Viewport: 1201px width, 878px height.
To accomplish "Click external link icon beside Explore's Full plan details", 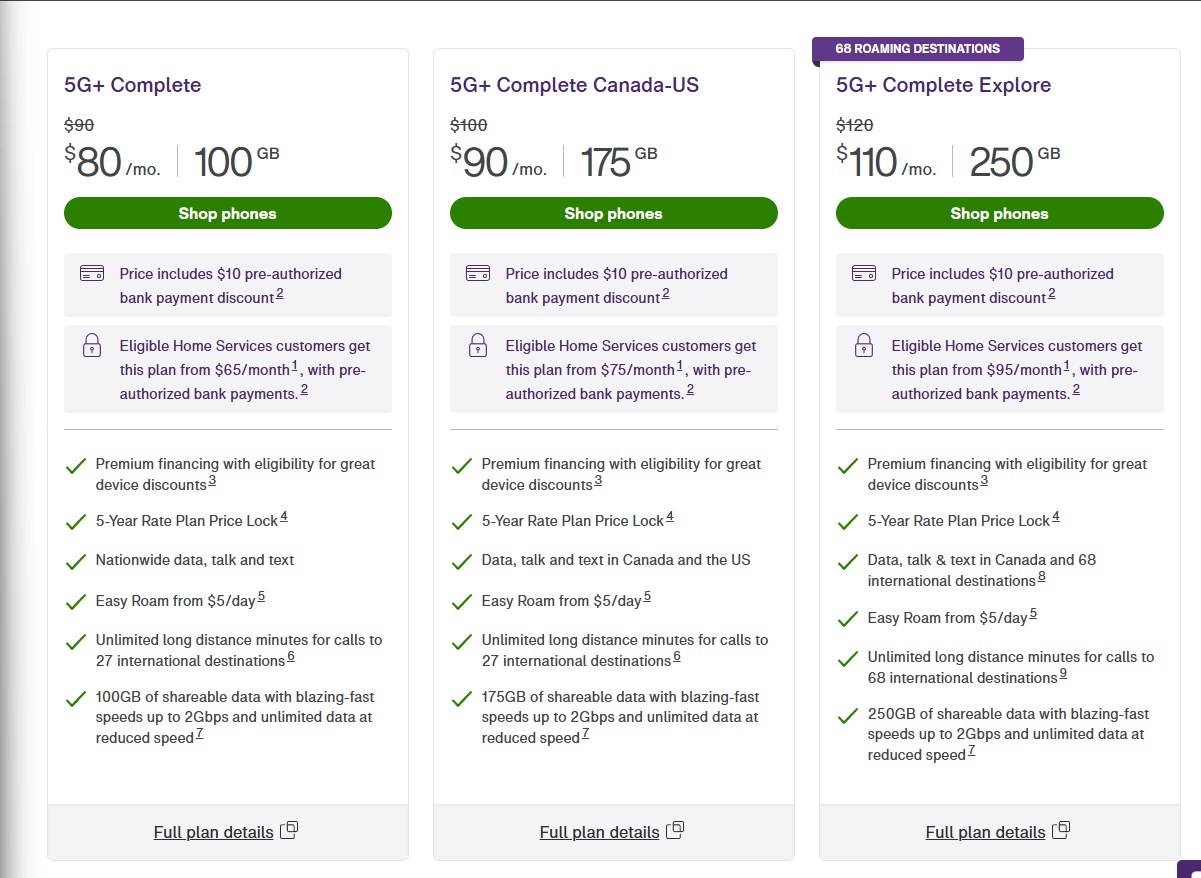I will tap(1061, 829).
